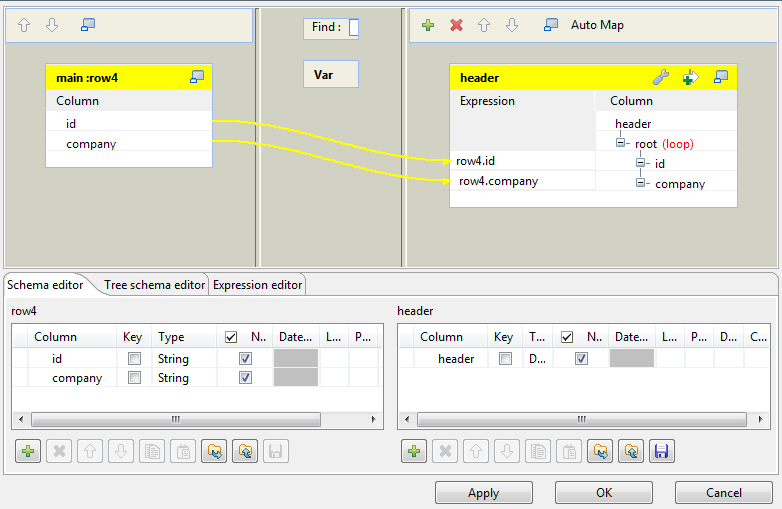The image size is (782, 509).
Task: Toggle Nullable checkbox for company column
Action: (x=245, y=378)
